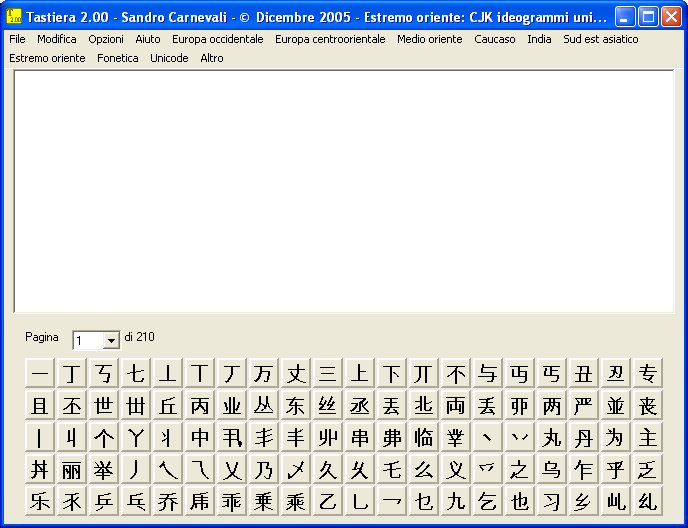Click the 也 character key

[x=520, y=501]
